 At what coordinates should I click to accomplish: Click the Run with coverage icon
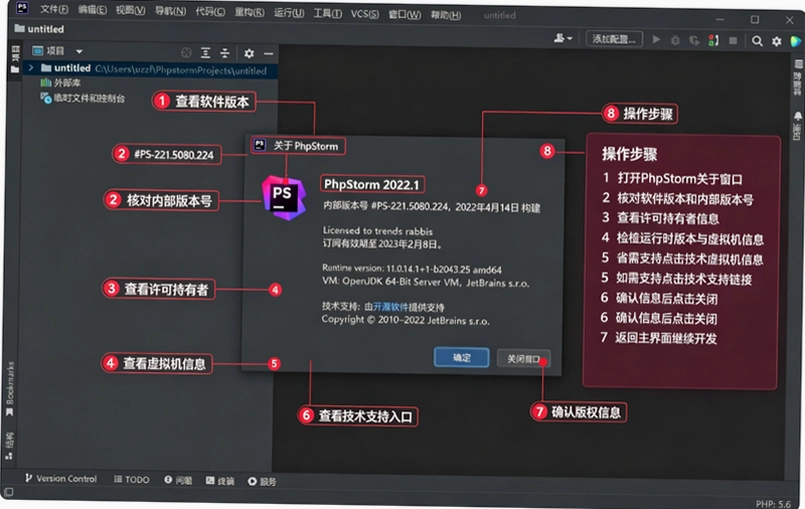694,40
